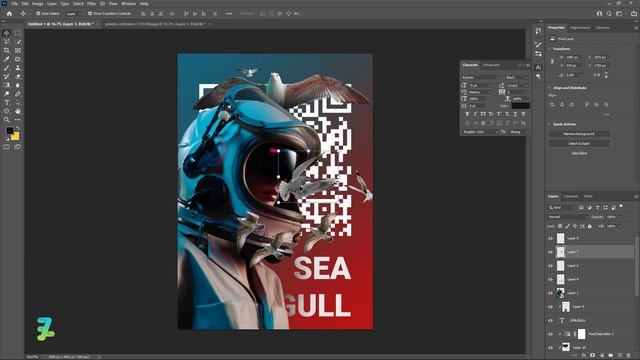Switch to the Libraries tab

[x=603, y=28]
